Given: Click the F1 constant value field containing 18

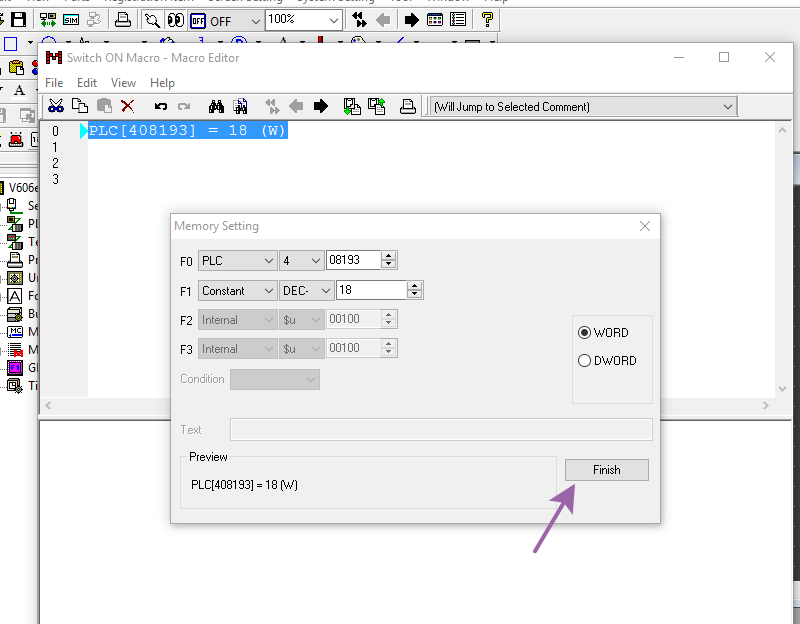Looking at the screenshot, I should tap(371, 290).
